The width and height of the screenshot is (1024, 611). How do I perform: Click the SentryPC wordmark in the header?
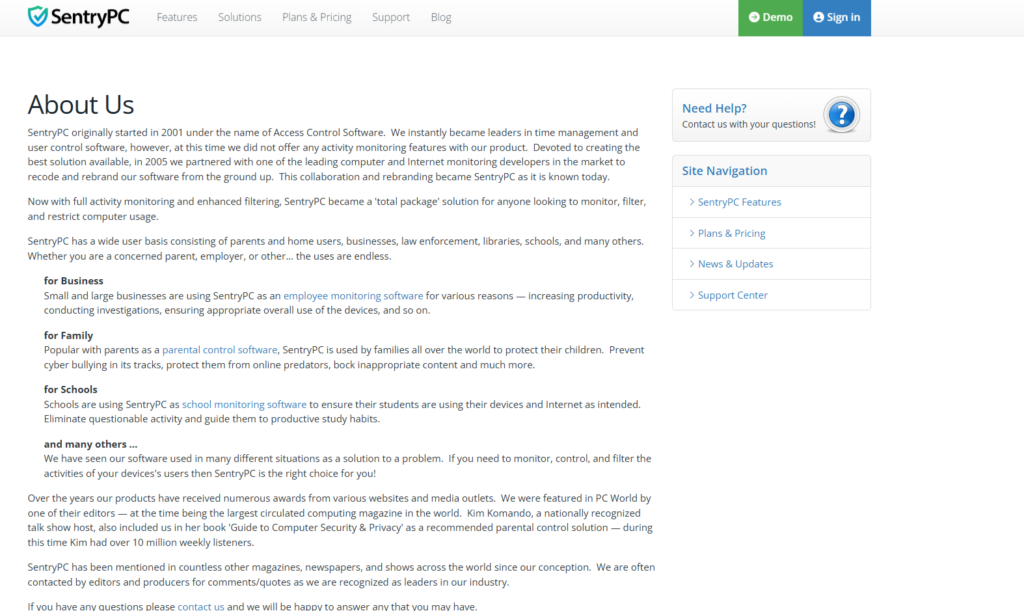90,17
